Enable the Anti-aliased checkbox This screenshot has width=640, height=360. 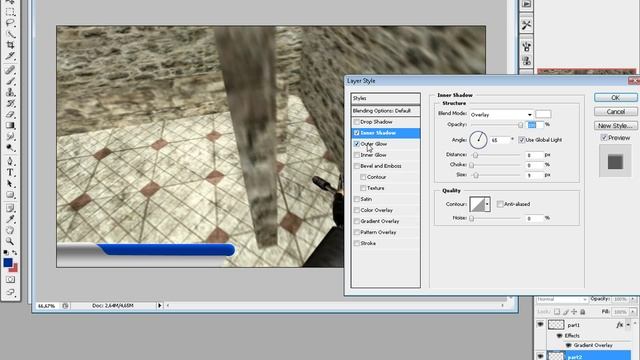[500, 204]
